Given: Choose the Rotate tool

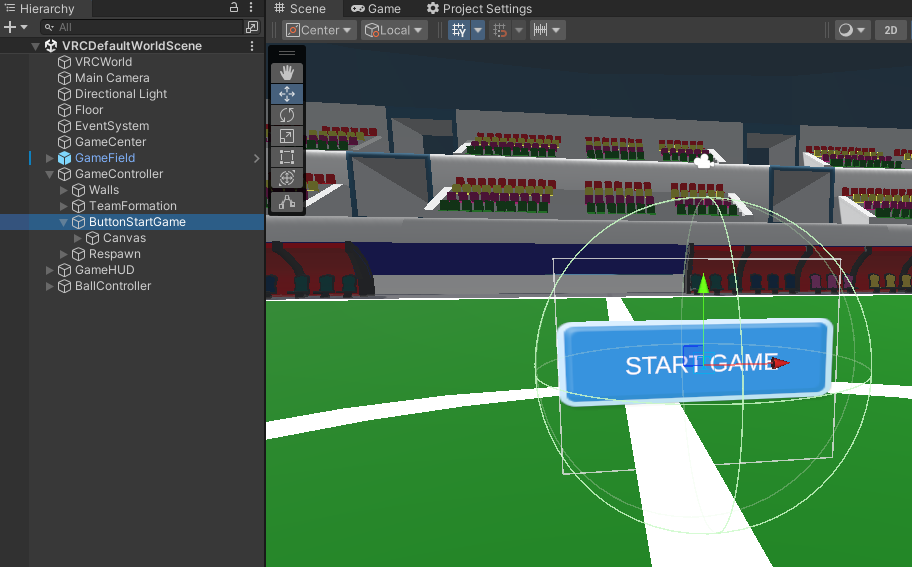Looking at the screenshot, I should click(287, 115).
